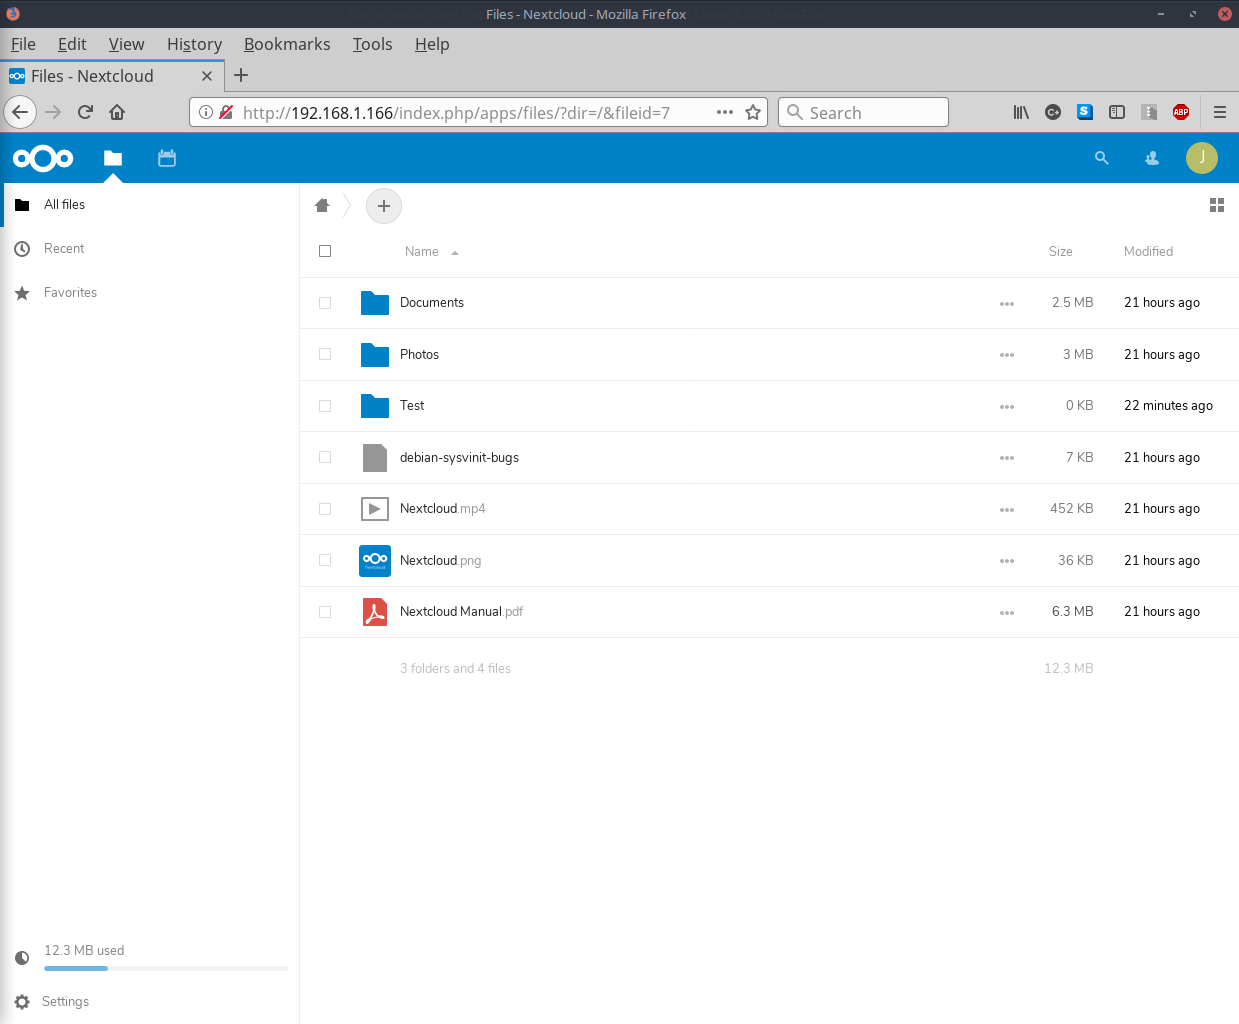Open the Contacts menu icon

1152,158
